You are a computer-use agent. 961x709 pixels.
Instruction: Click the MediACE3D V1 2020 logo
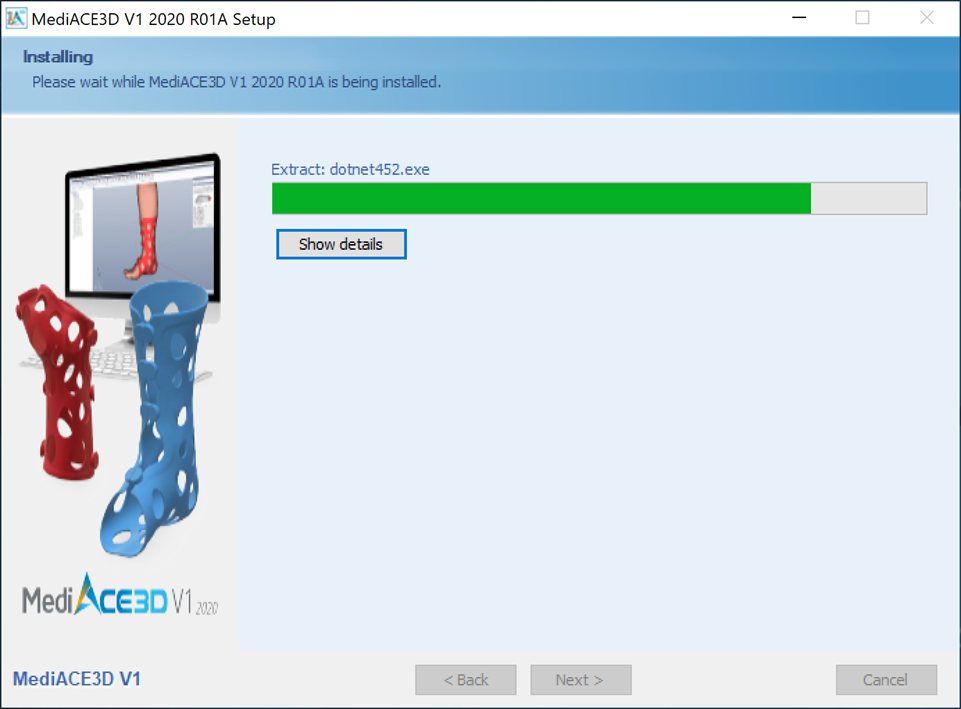click(x=120, y=595)
